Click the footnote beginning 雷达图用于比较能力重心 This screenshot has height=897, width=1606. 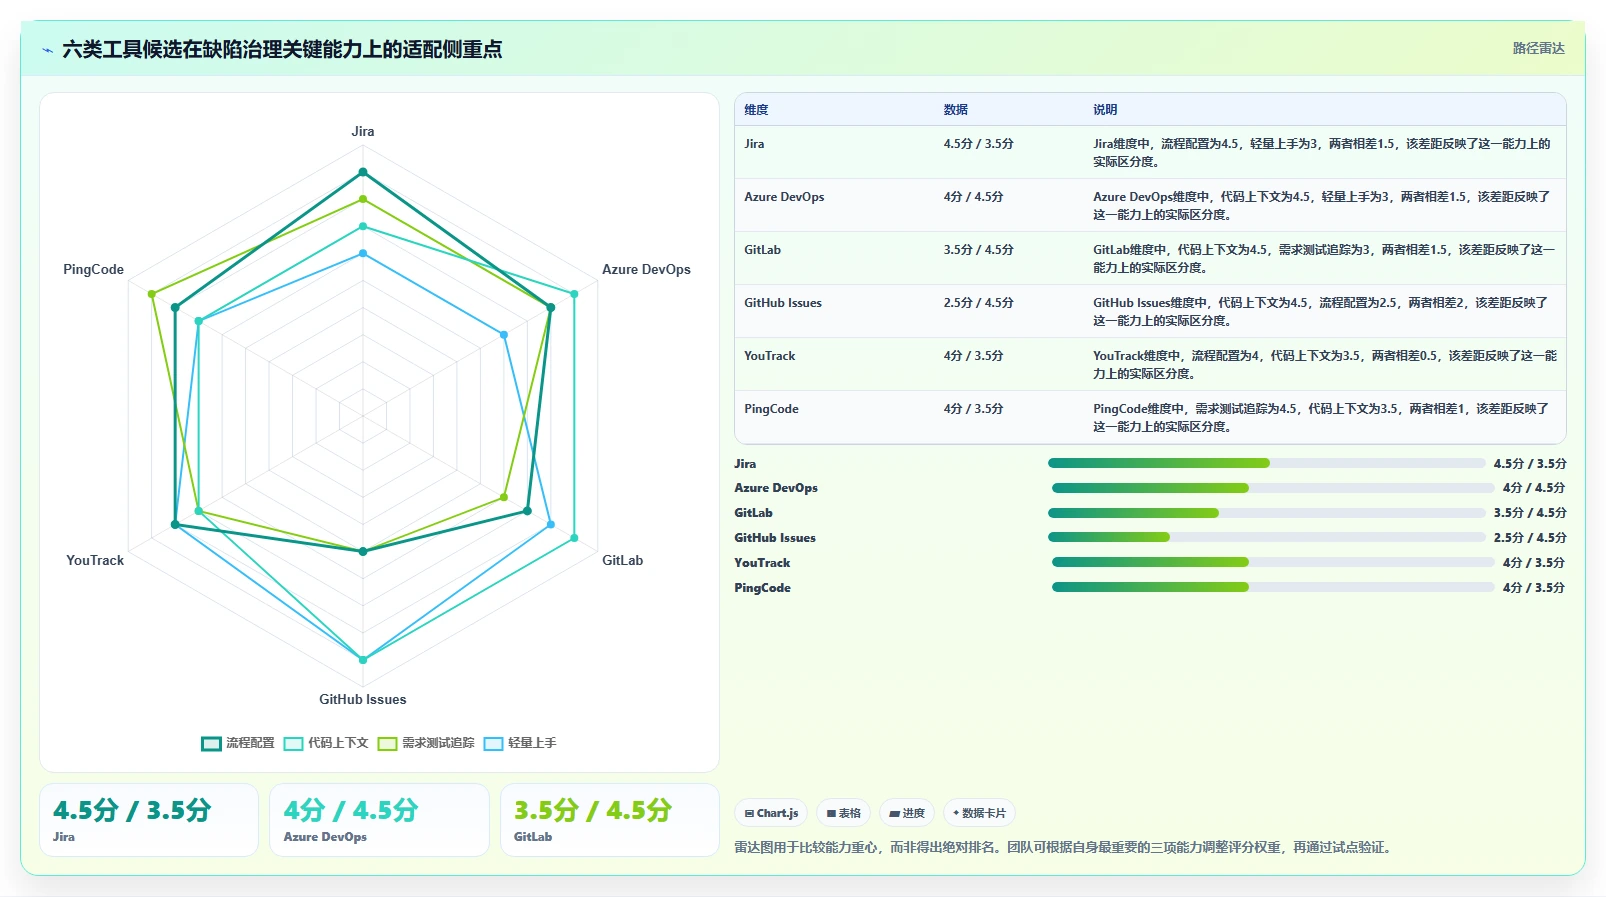coord(1064,847)
